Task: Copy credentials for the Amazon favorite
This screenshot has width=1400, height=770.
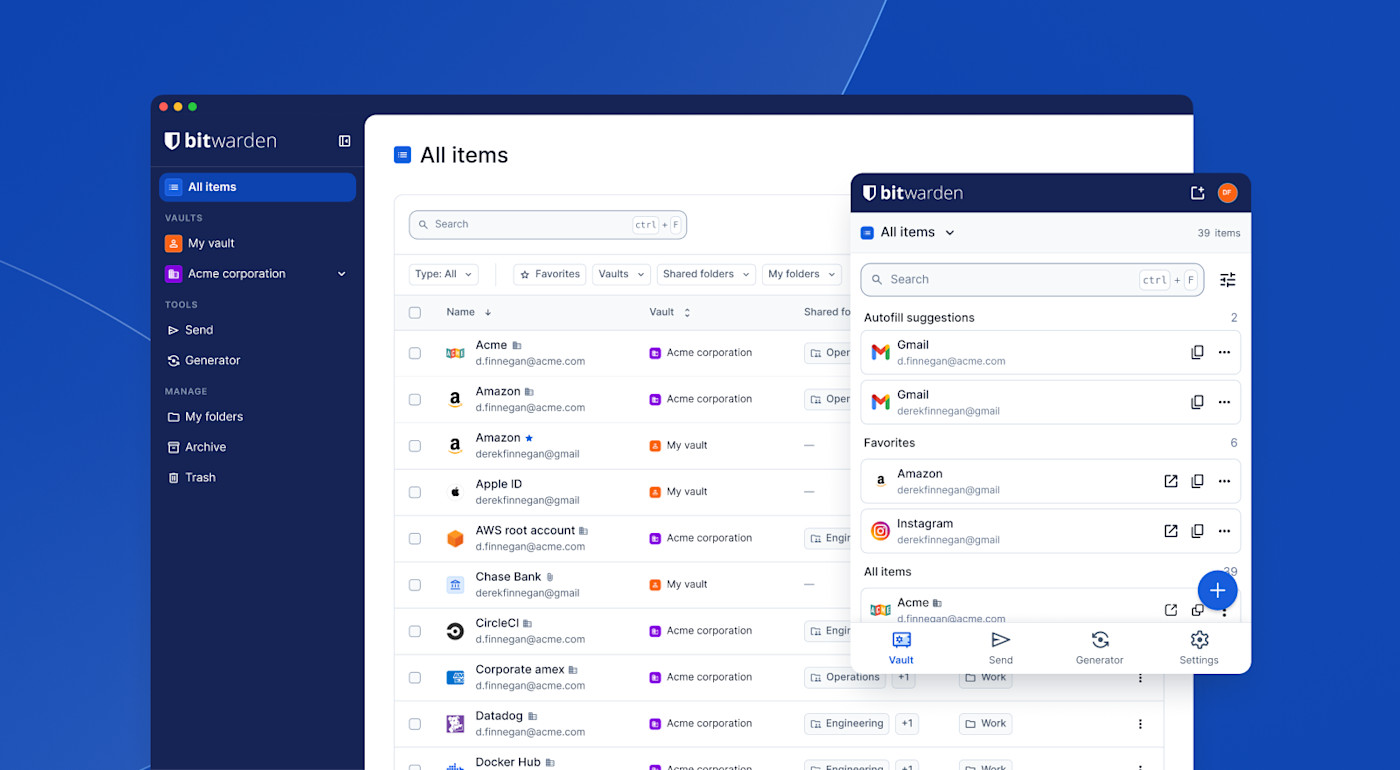Action: [x=1197, y=481]
